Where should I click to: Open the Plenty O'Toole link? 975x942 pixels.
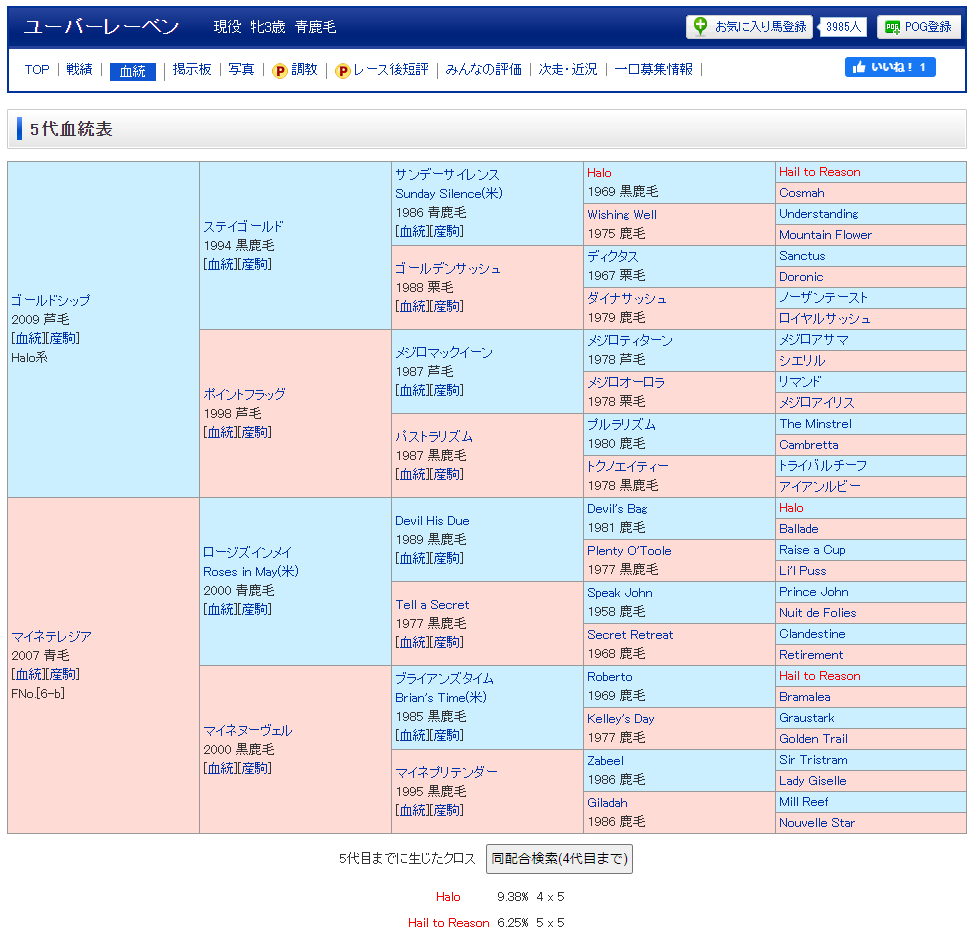tap(629, 550)
